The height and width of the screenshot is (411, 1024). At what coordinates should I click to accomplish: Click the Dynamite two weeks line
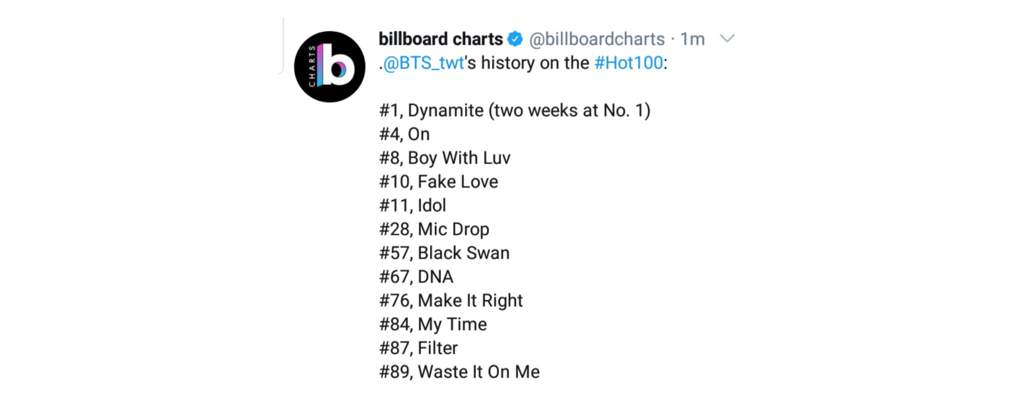tap(515, 111)
